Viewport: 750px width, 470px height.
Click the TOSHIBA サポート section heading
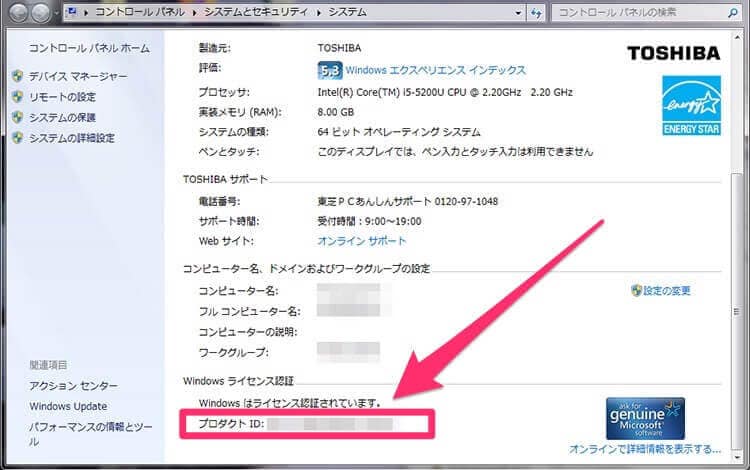(x=225, y=180)
